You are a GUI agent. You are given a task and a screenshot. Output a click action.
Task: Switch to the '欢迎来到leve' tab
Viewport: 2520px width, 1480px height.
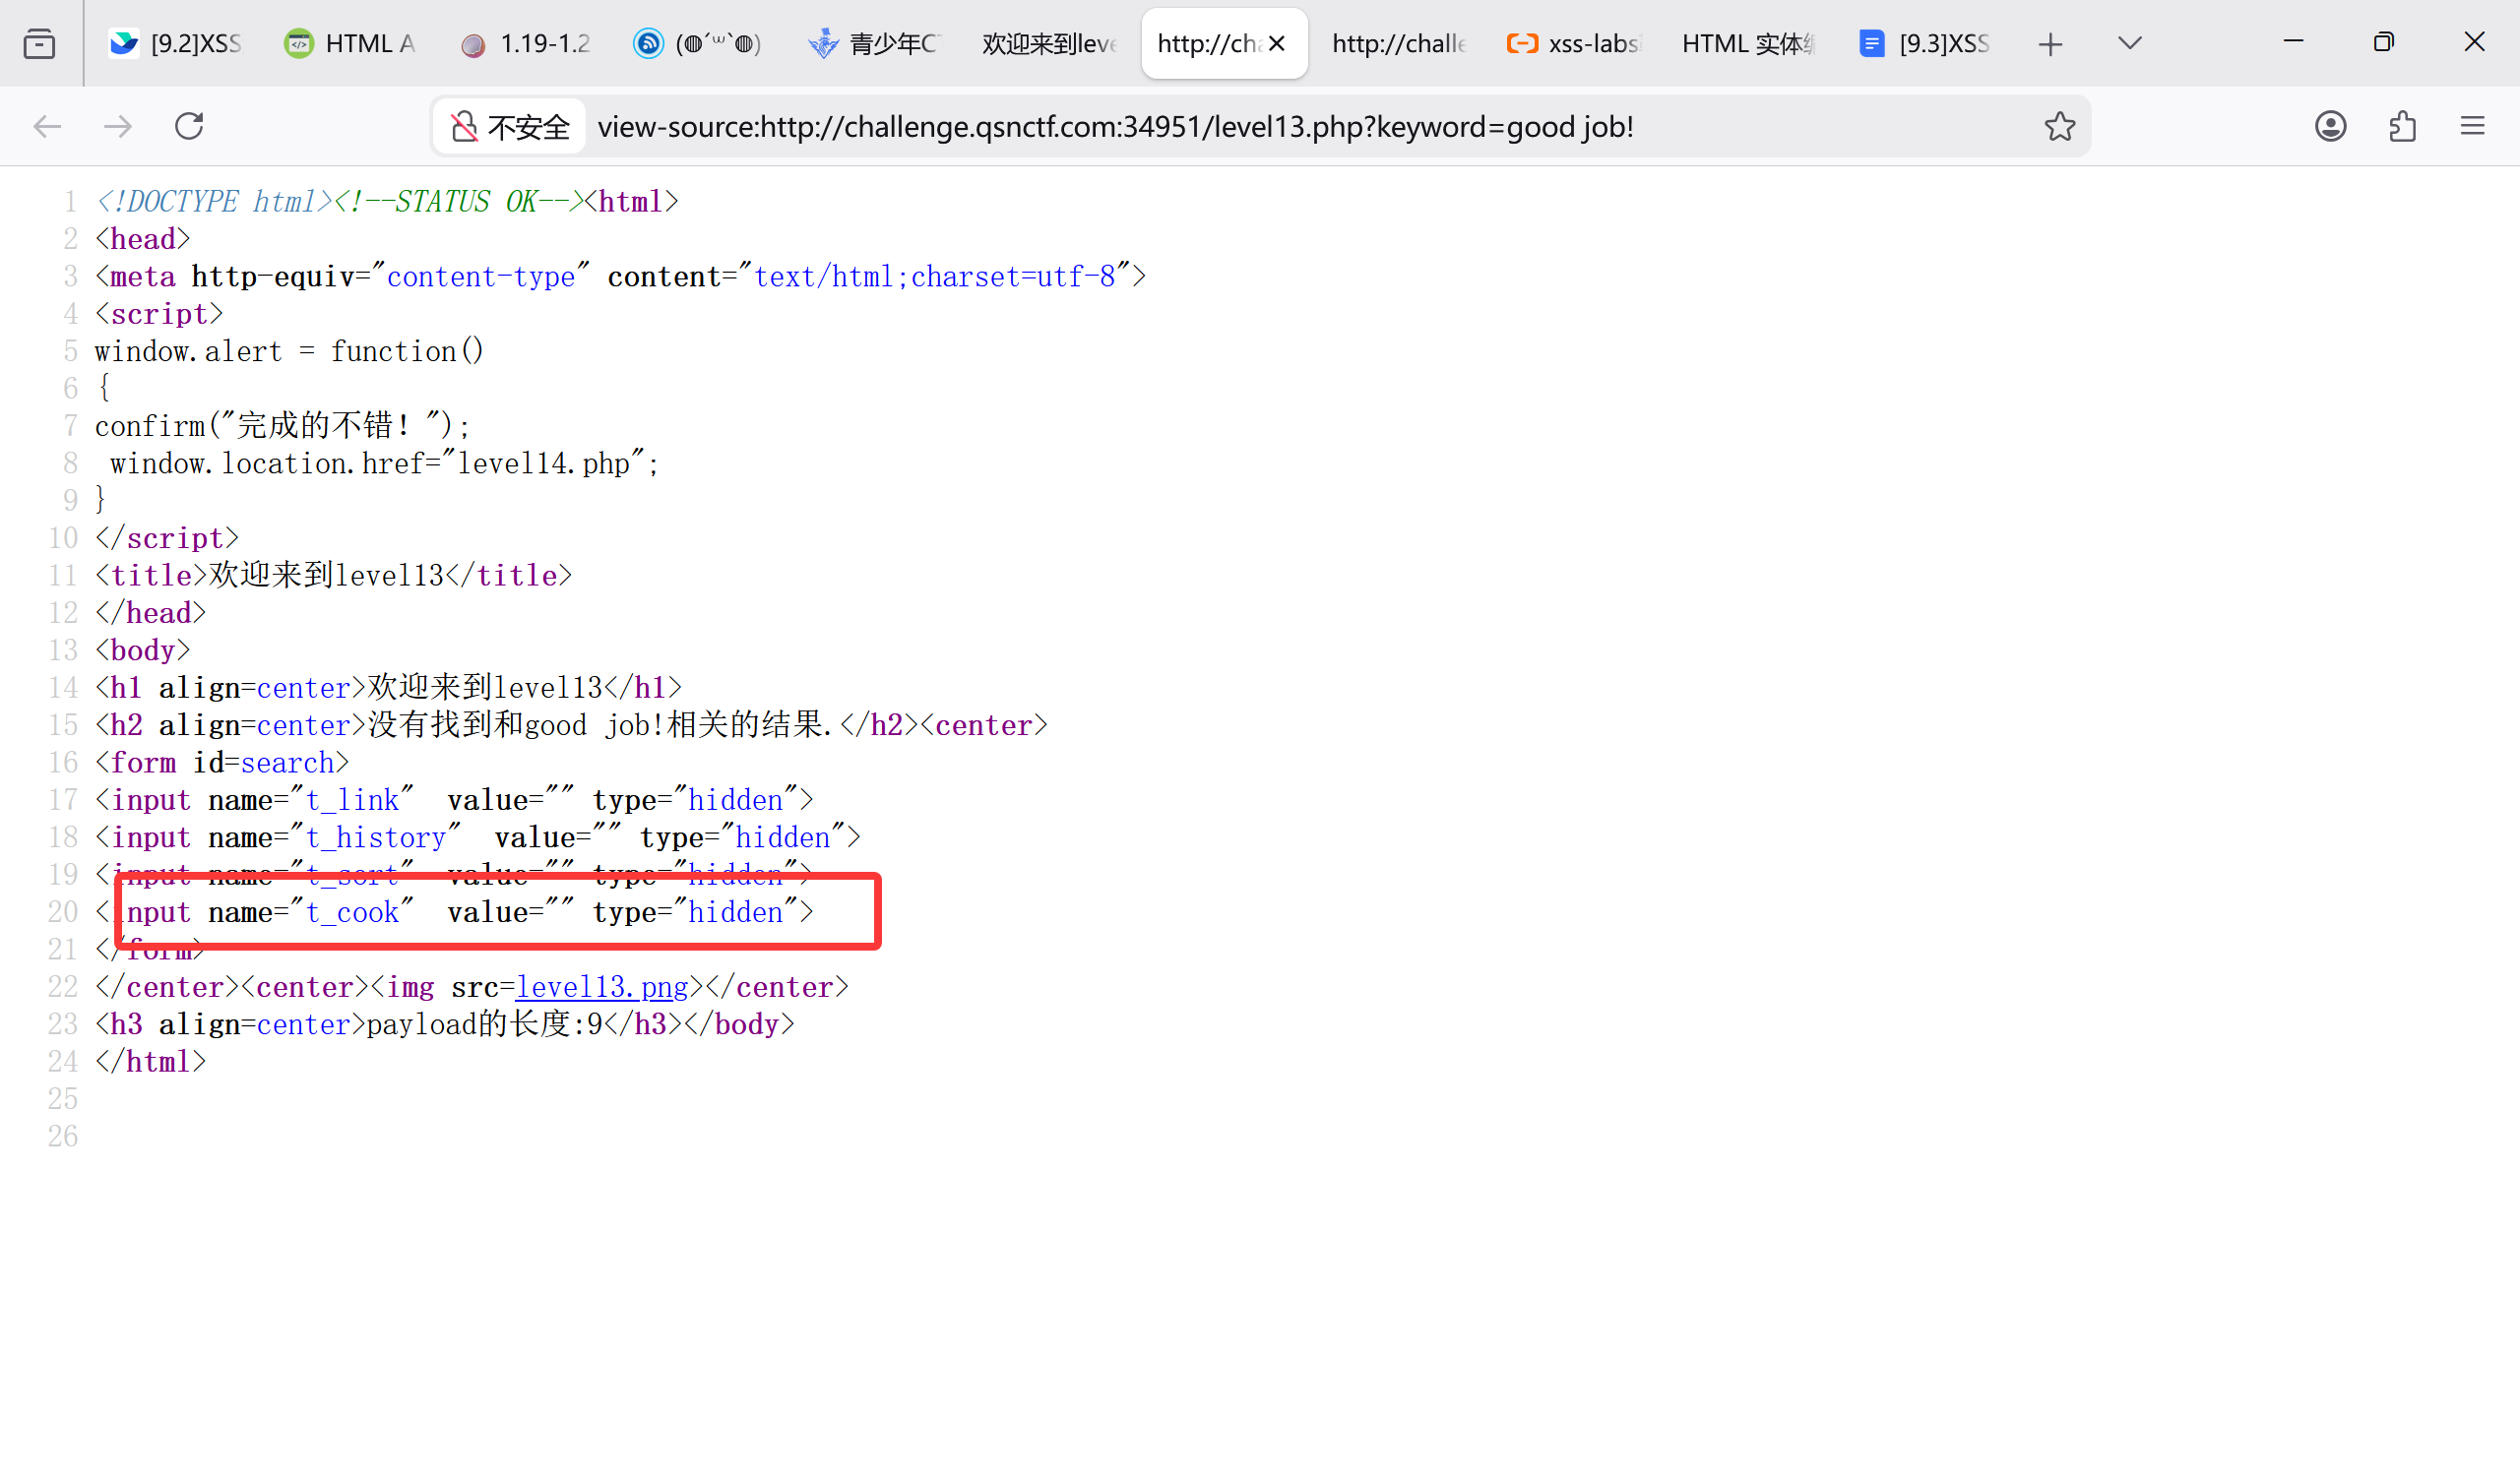click(x=1048, y=44)
